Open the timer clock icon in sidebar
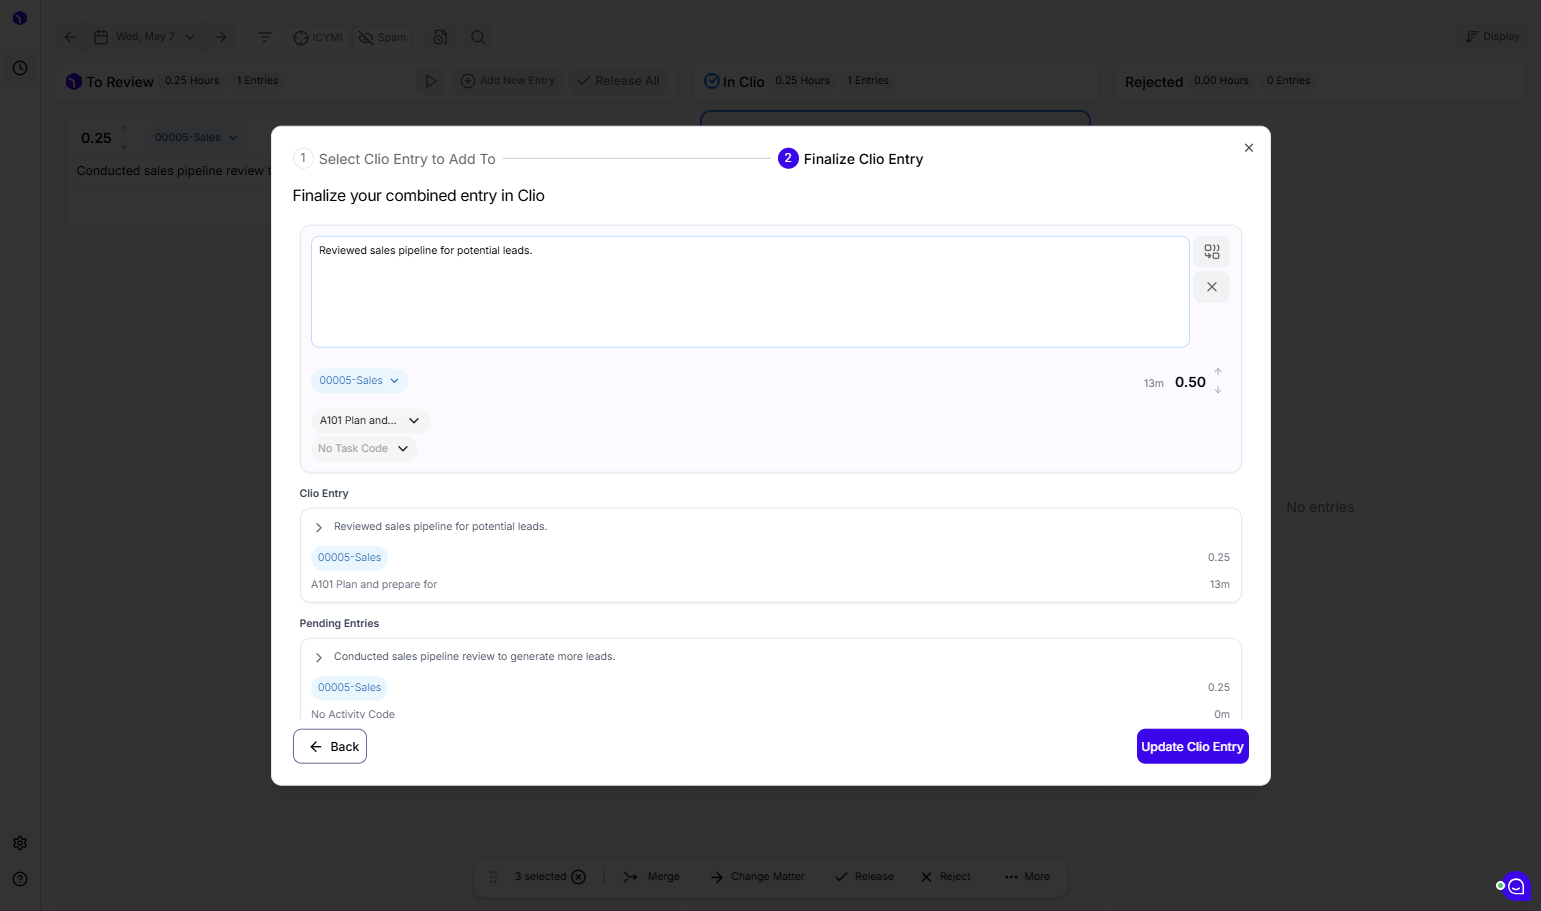1541x911 pixels. (20, 68)
